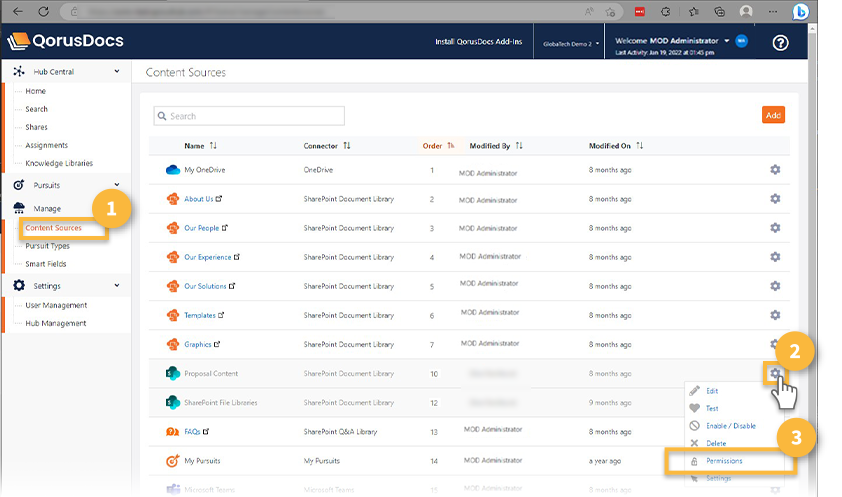Image resolution: width=842 pixels, height=497 pixels.
Task: Click the FAQs Q&A icon
Action: [172, 432]
